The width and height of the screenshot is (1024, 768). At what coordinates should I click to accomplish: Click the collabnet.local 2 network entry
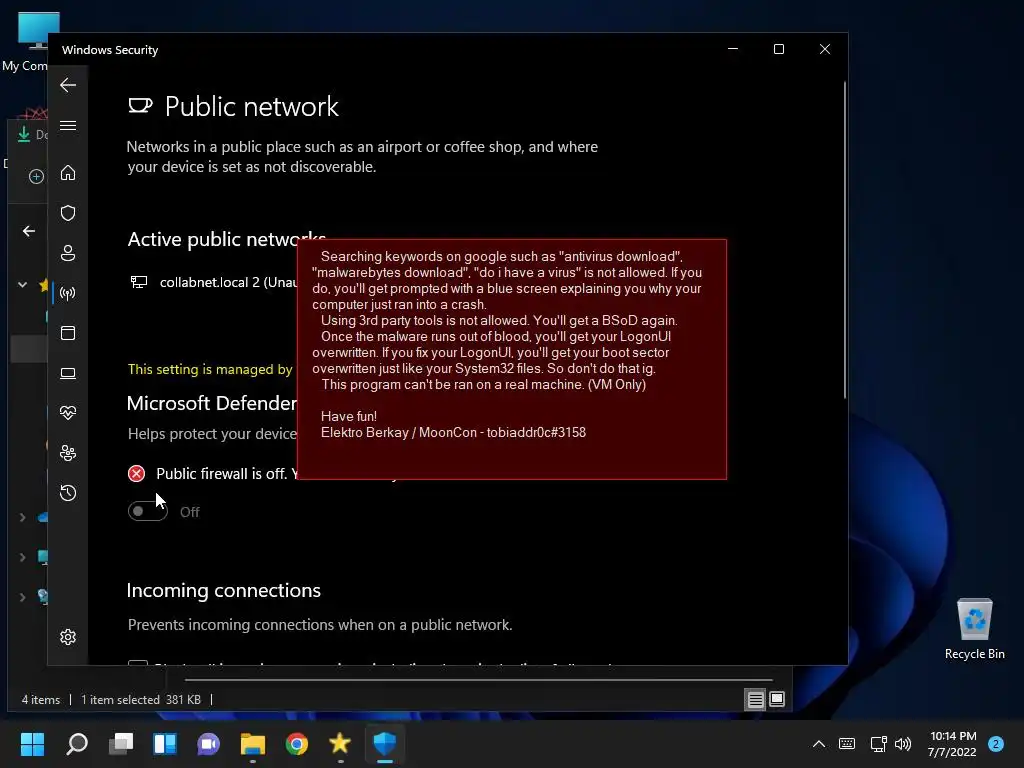[214, 282]
